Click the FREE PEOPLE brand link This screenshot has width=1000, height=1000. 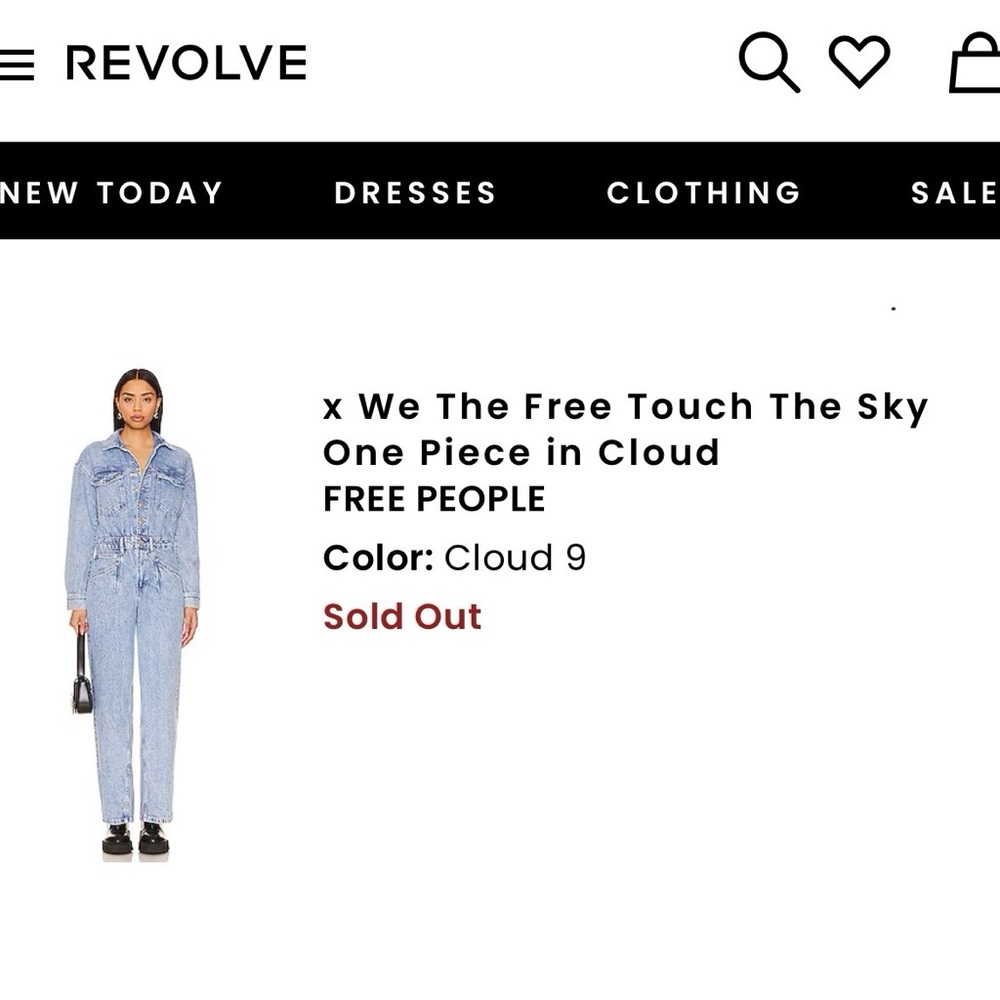[x=432, y=497]
